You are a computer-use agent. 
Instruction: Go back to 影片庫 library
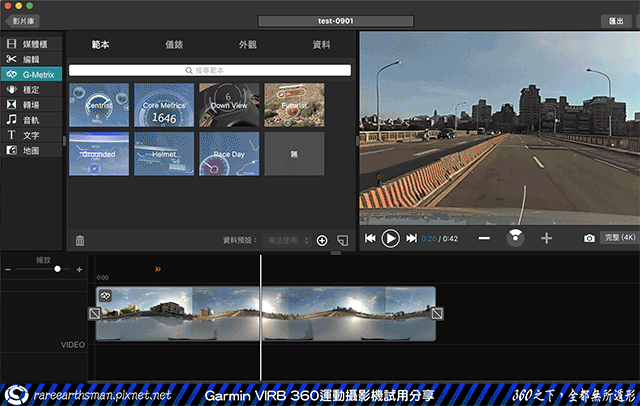[22, 20]
